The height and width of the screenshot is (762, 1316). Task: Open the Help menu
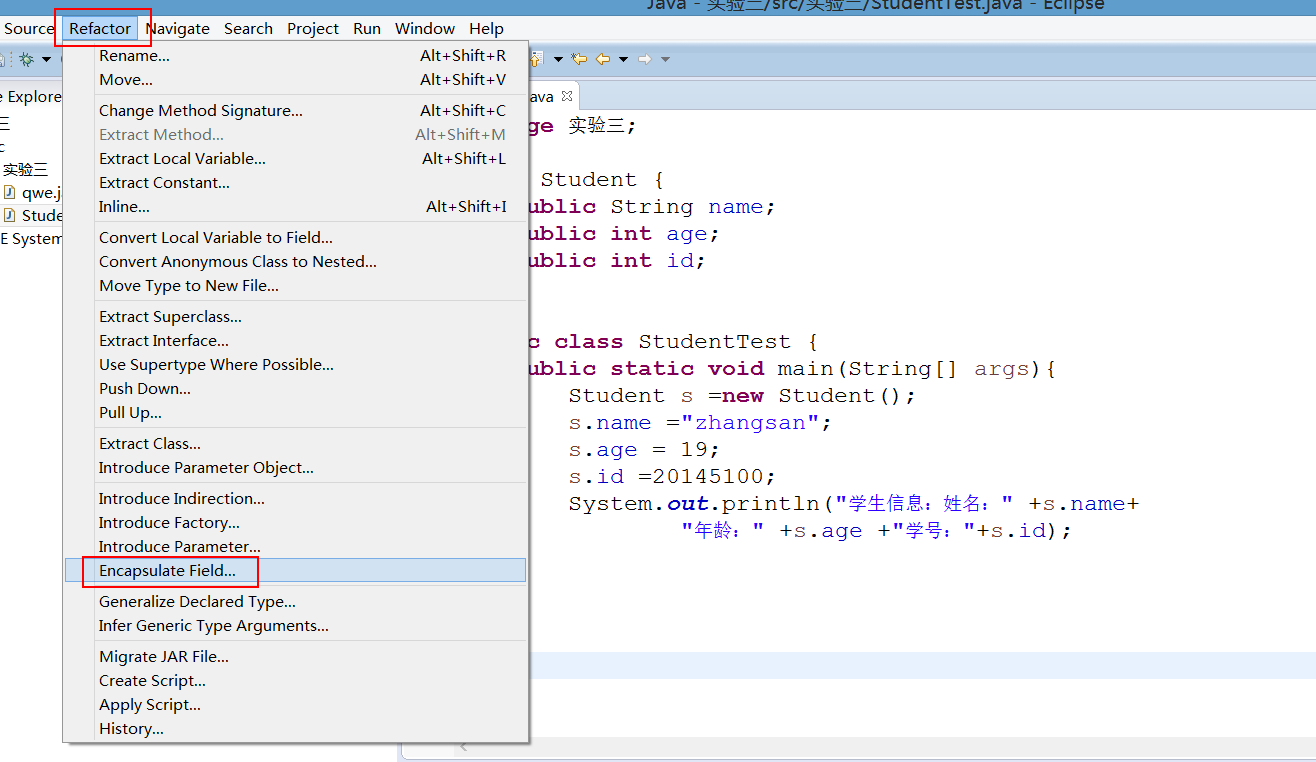click(486, 29)
